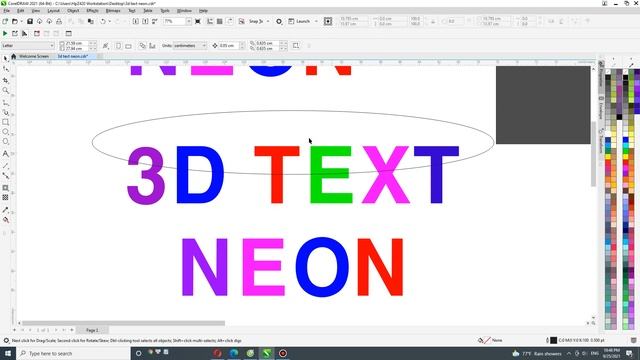Click the nudge distance input field

(229, 46)
